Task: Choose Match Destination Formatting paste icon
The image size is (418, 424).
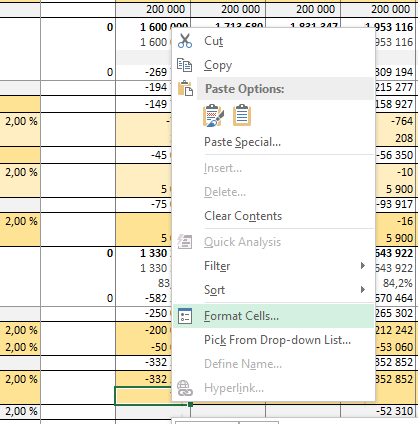Action: tap(242, 115)
